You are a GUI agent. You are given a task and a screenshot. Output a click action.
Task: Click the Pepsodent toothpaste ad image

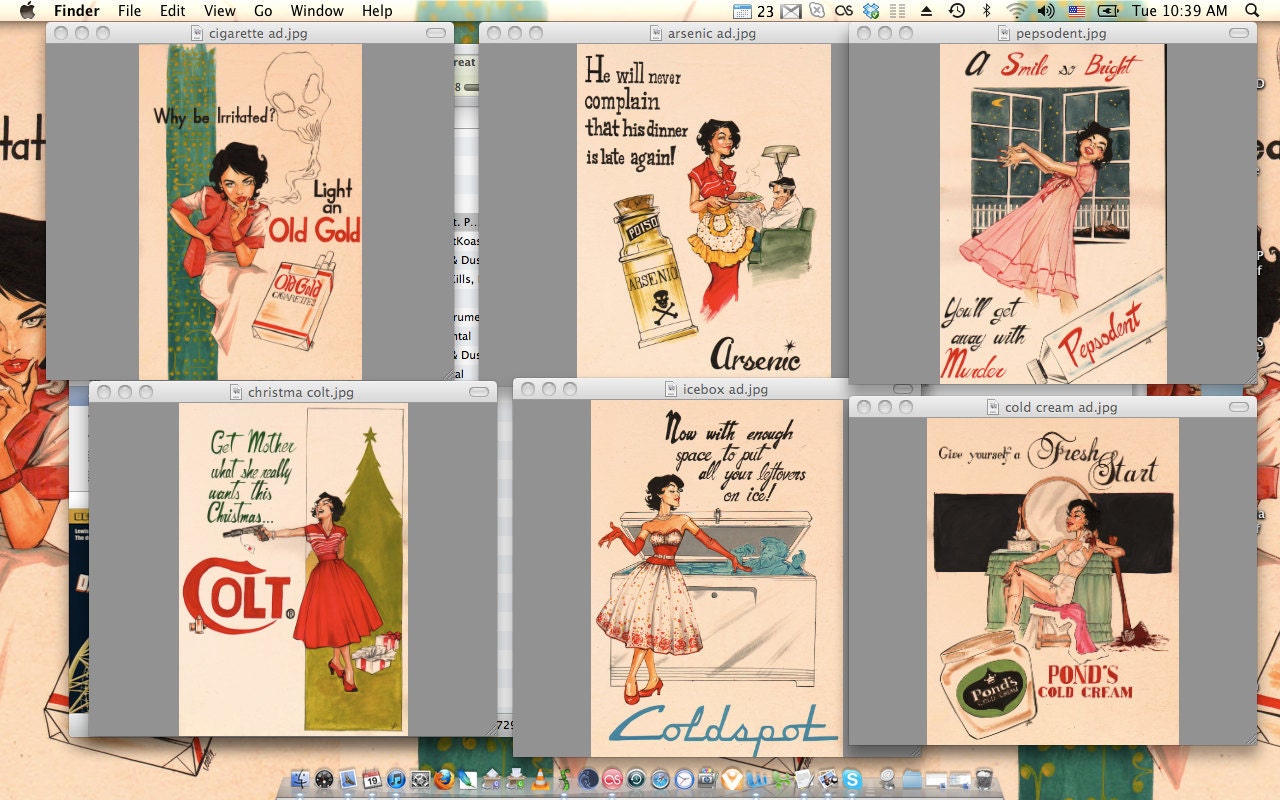click(x=1052, y=213)
